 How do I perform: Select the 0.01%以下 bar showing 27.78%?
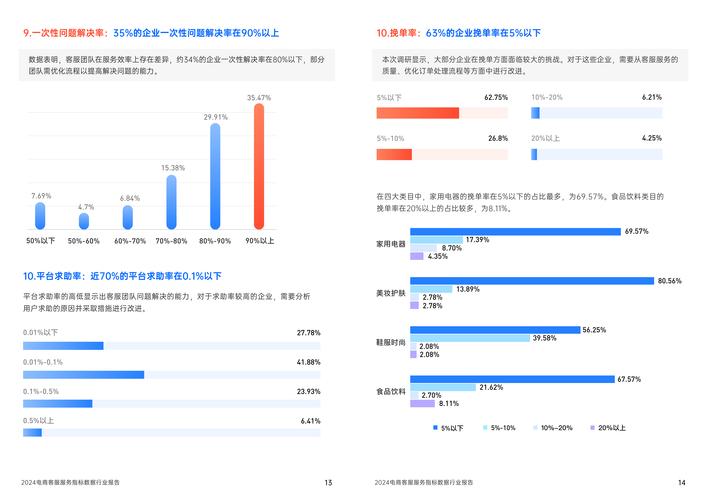click(63, 346)
